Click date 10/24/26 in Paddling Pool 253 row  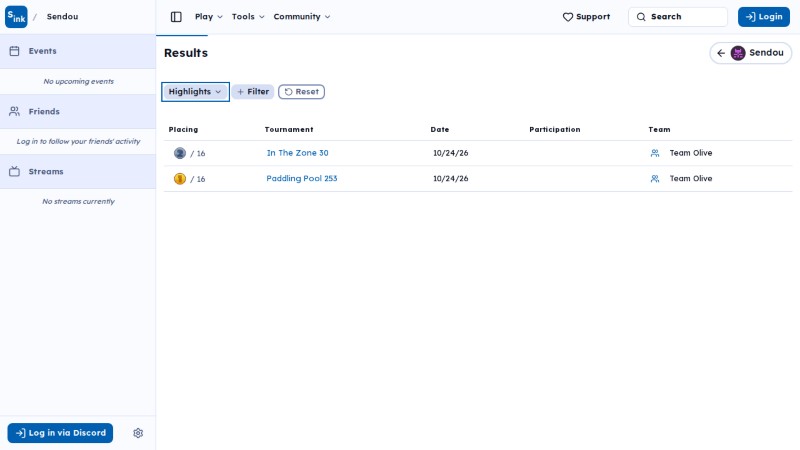451,179
